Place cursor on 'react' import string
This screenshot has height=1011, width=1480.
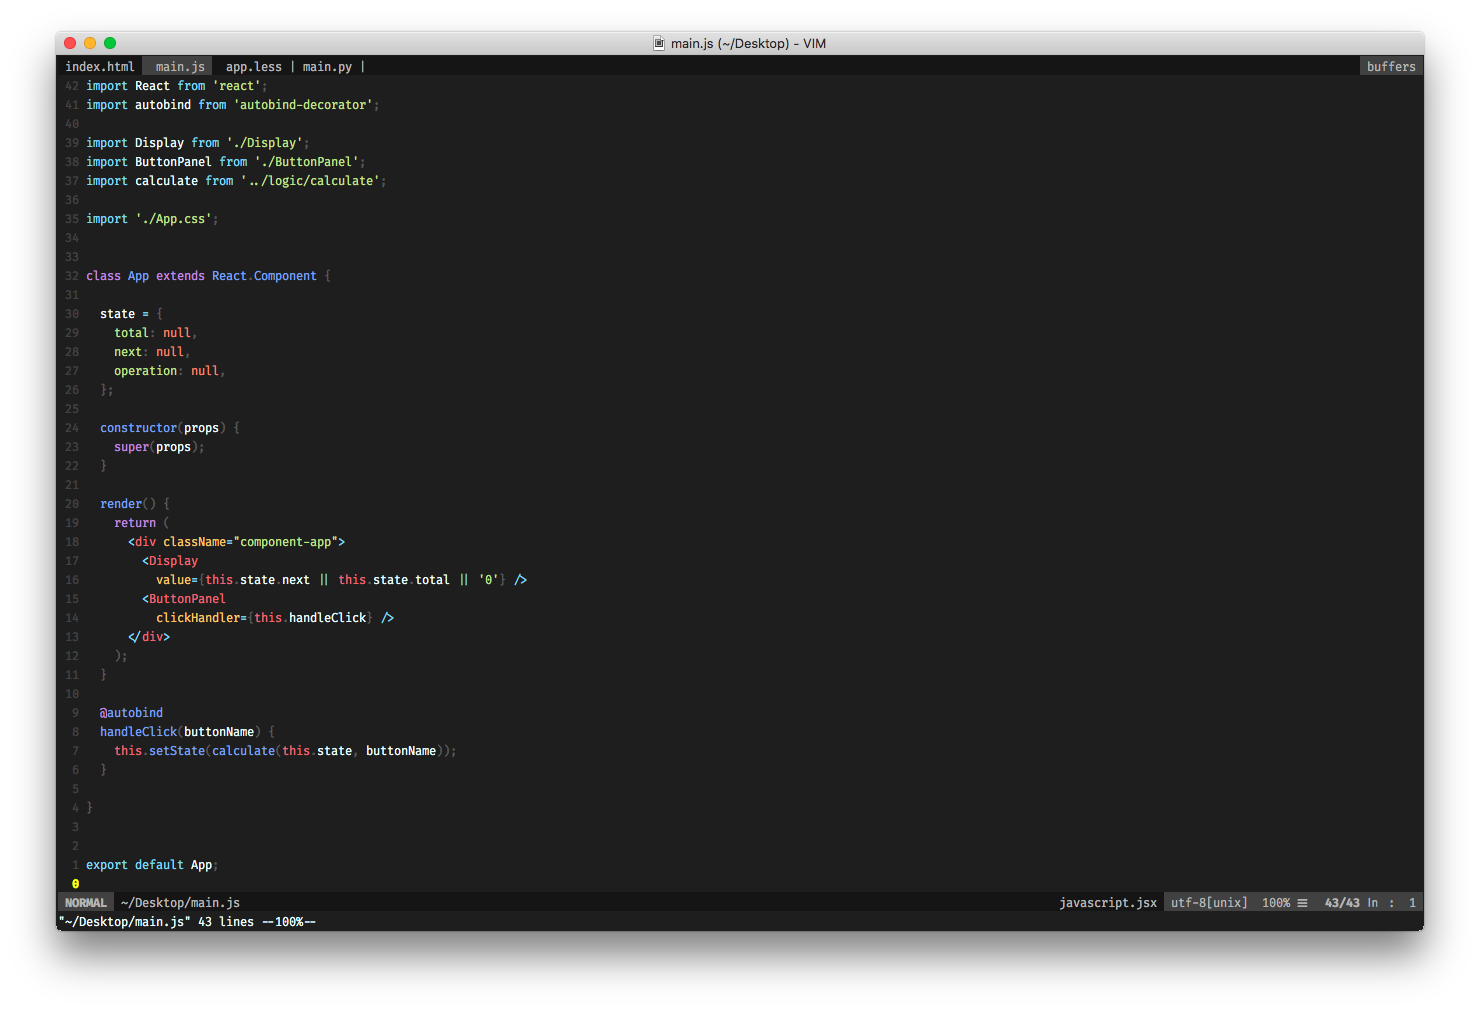(x=237, y=86)
